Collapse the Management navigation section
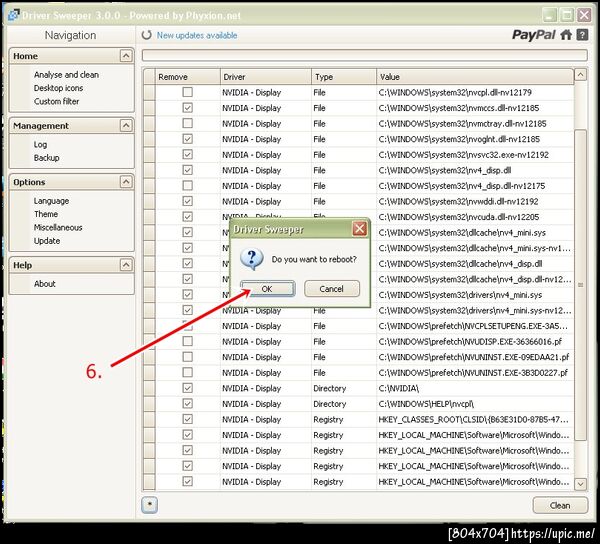Image resolution: width=600 pixels, height=544 pixels. click(126, 125)
